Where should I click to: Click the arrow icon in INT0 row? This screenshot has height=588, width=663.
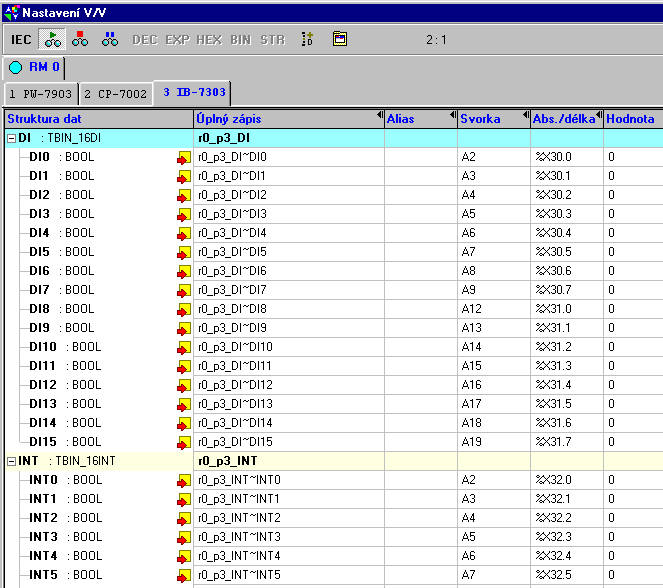(184, 481)
